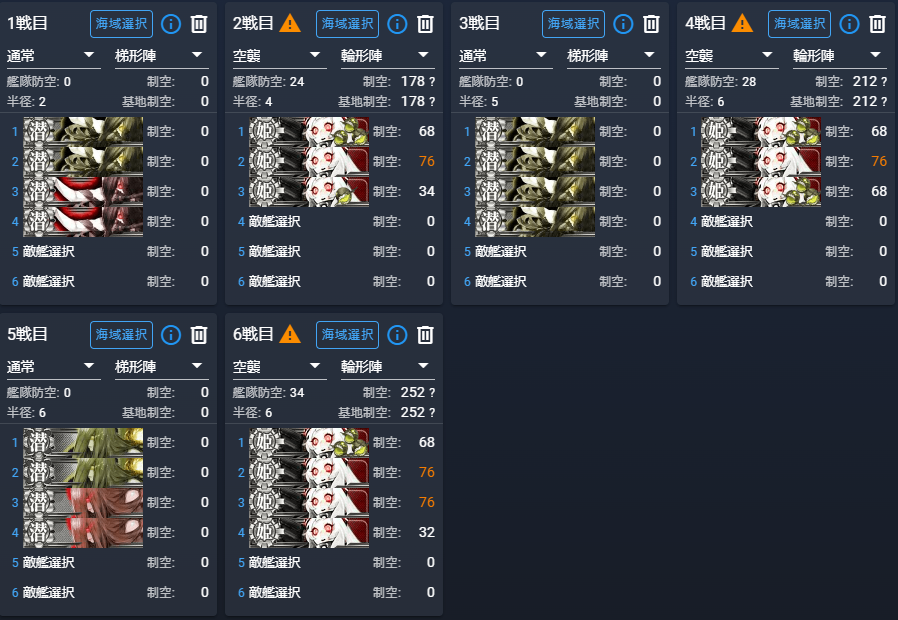Open the info icon on 4戦目
Image resolution: width=898 pixels, height=620 pixels.
point(849,24)
